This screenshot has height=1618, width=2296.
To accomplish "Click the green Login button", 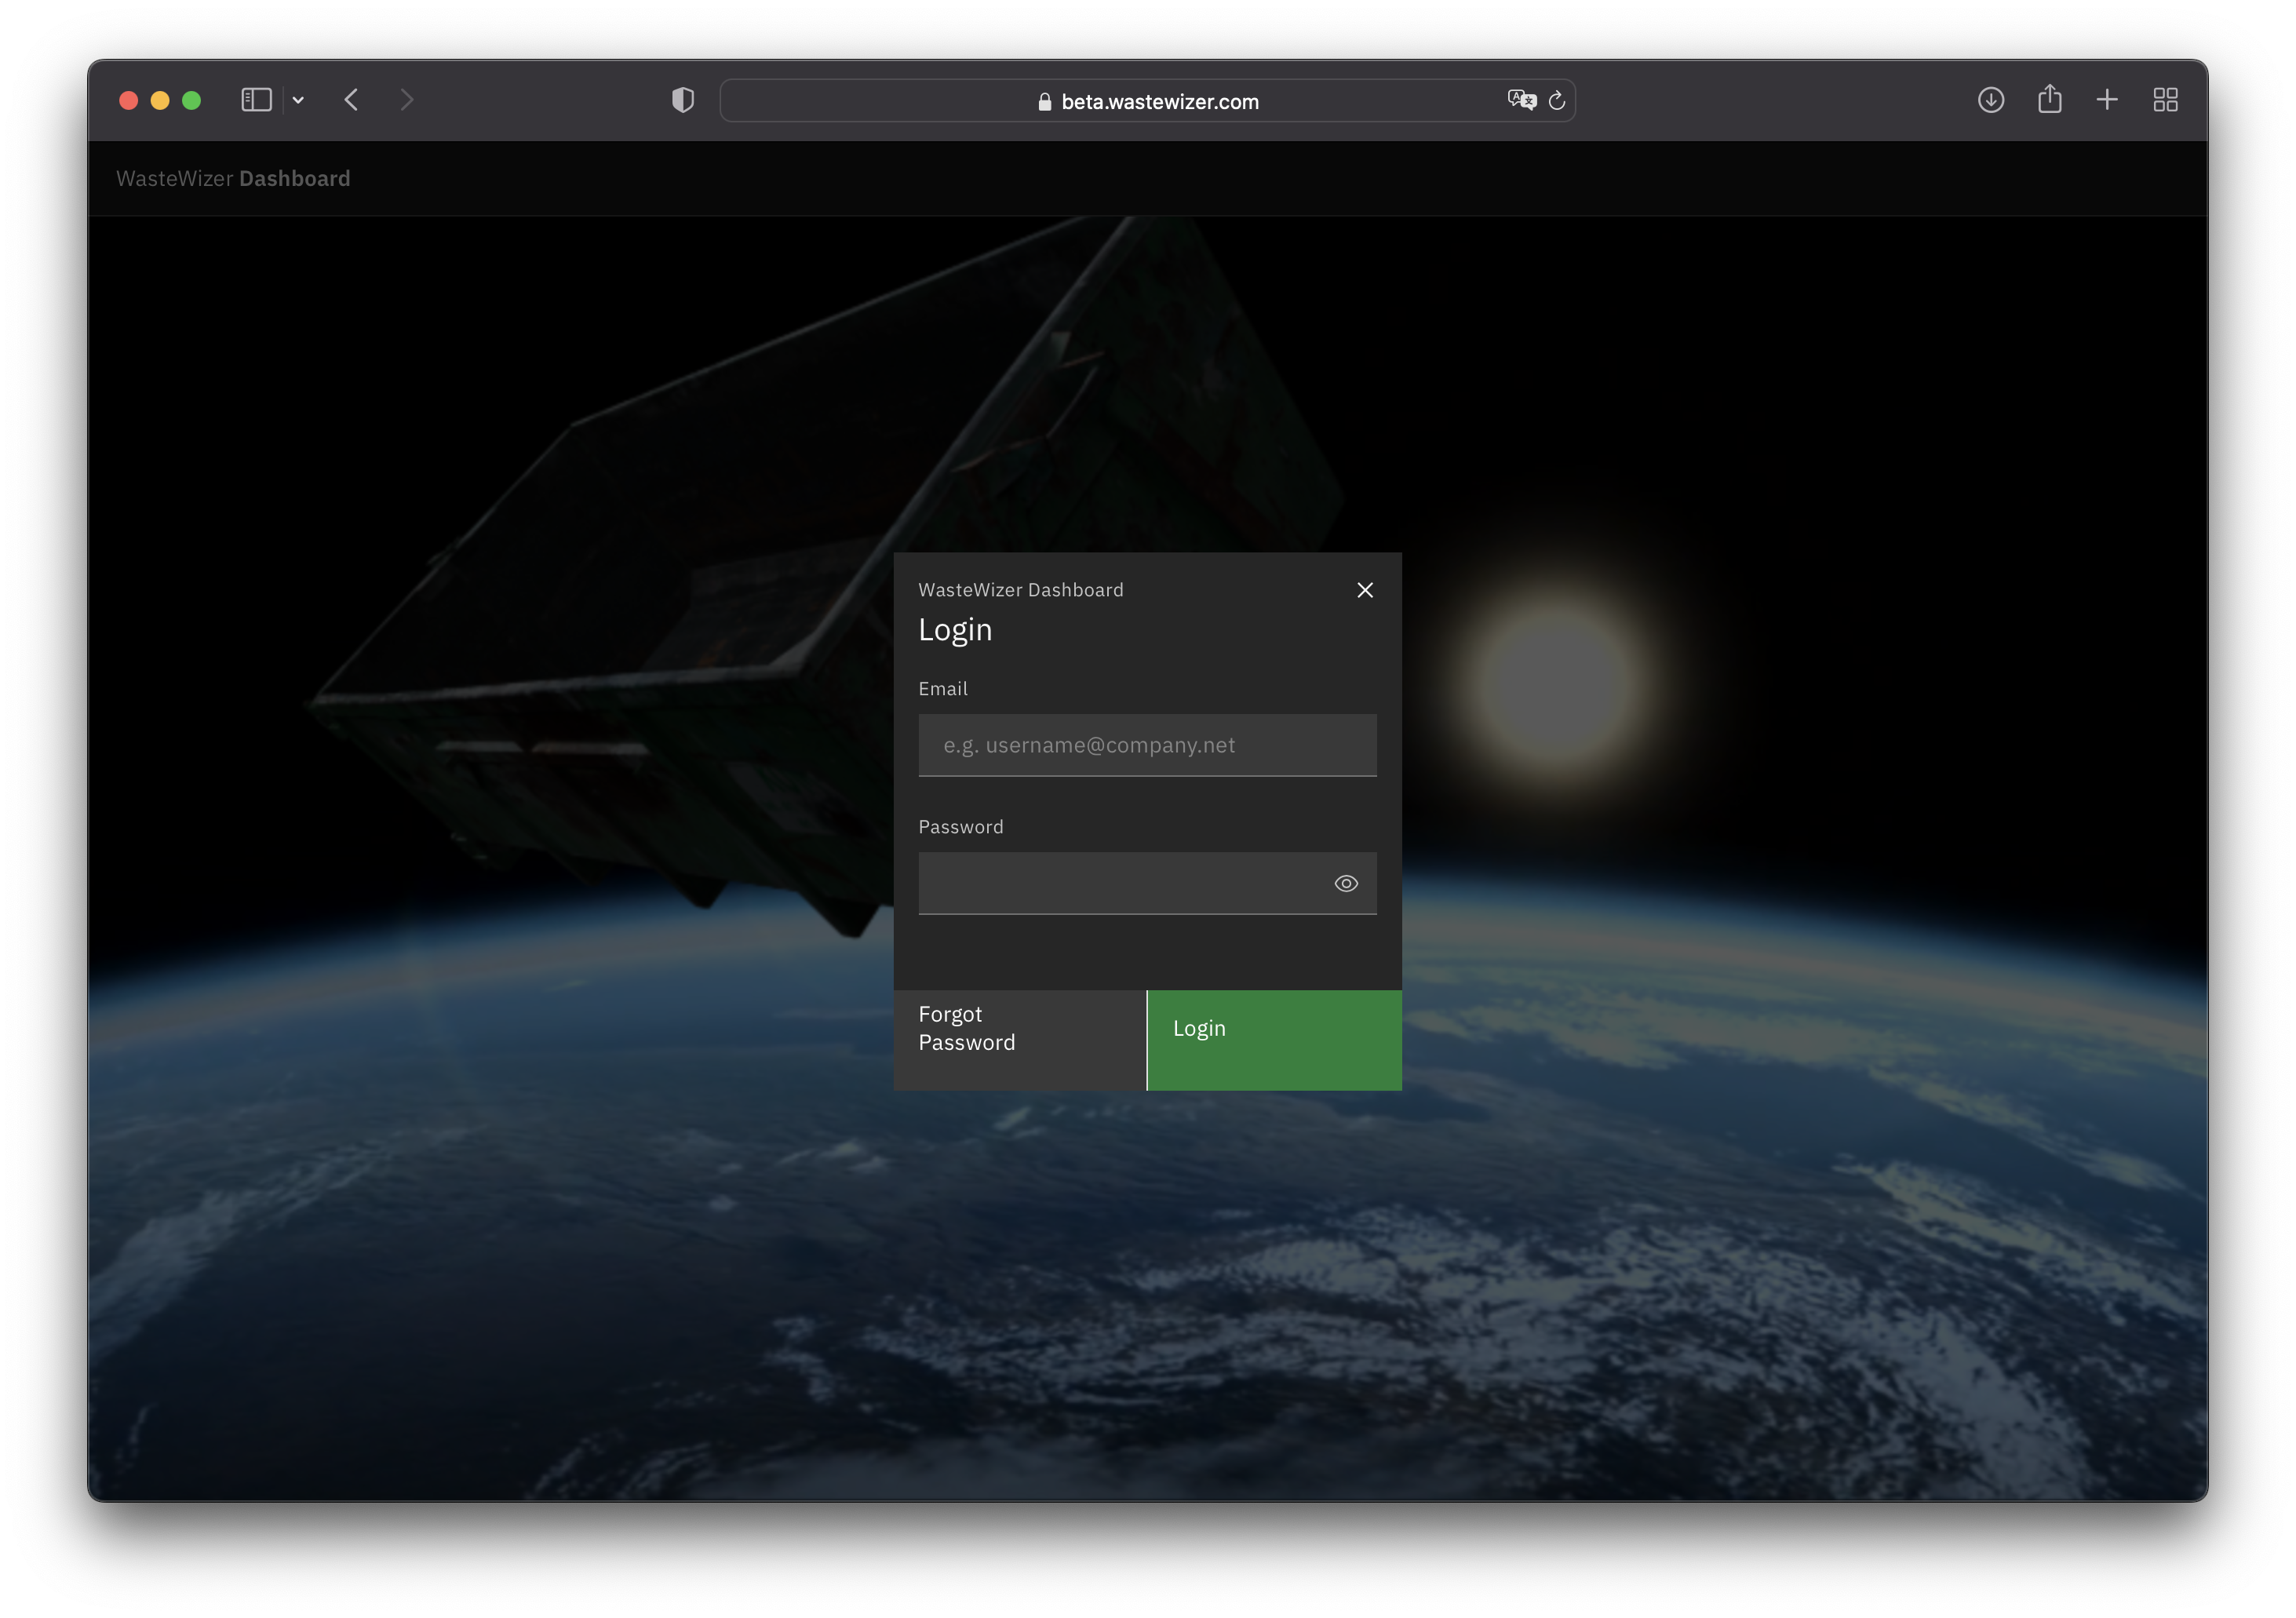I will 1274,1040.
